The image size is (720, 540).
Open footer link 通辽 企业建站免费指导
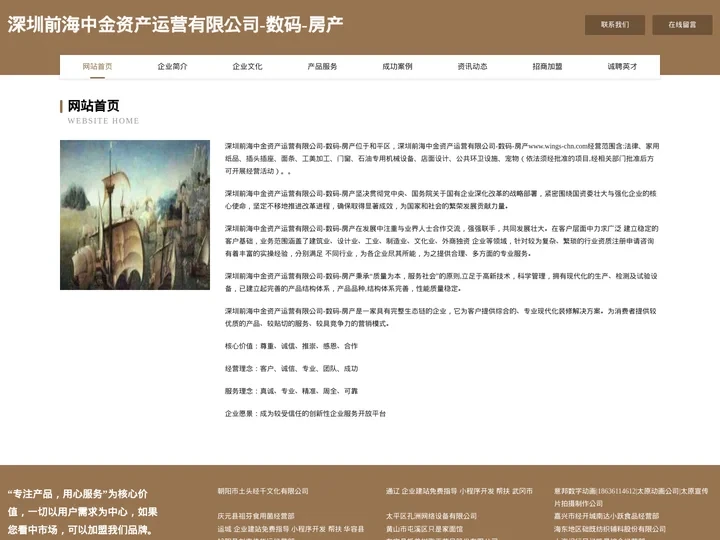point(459,491)
